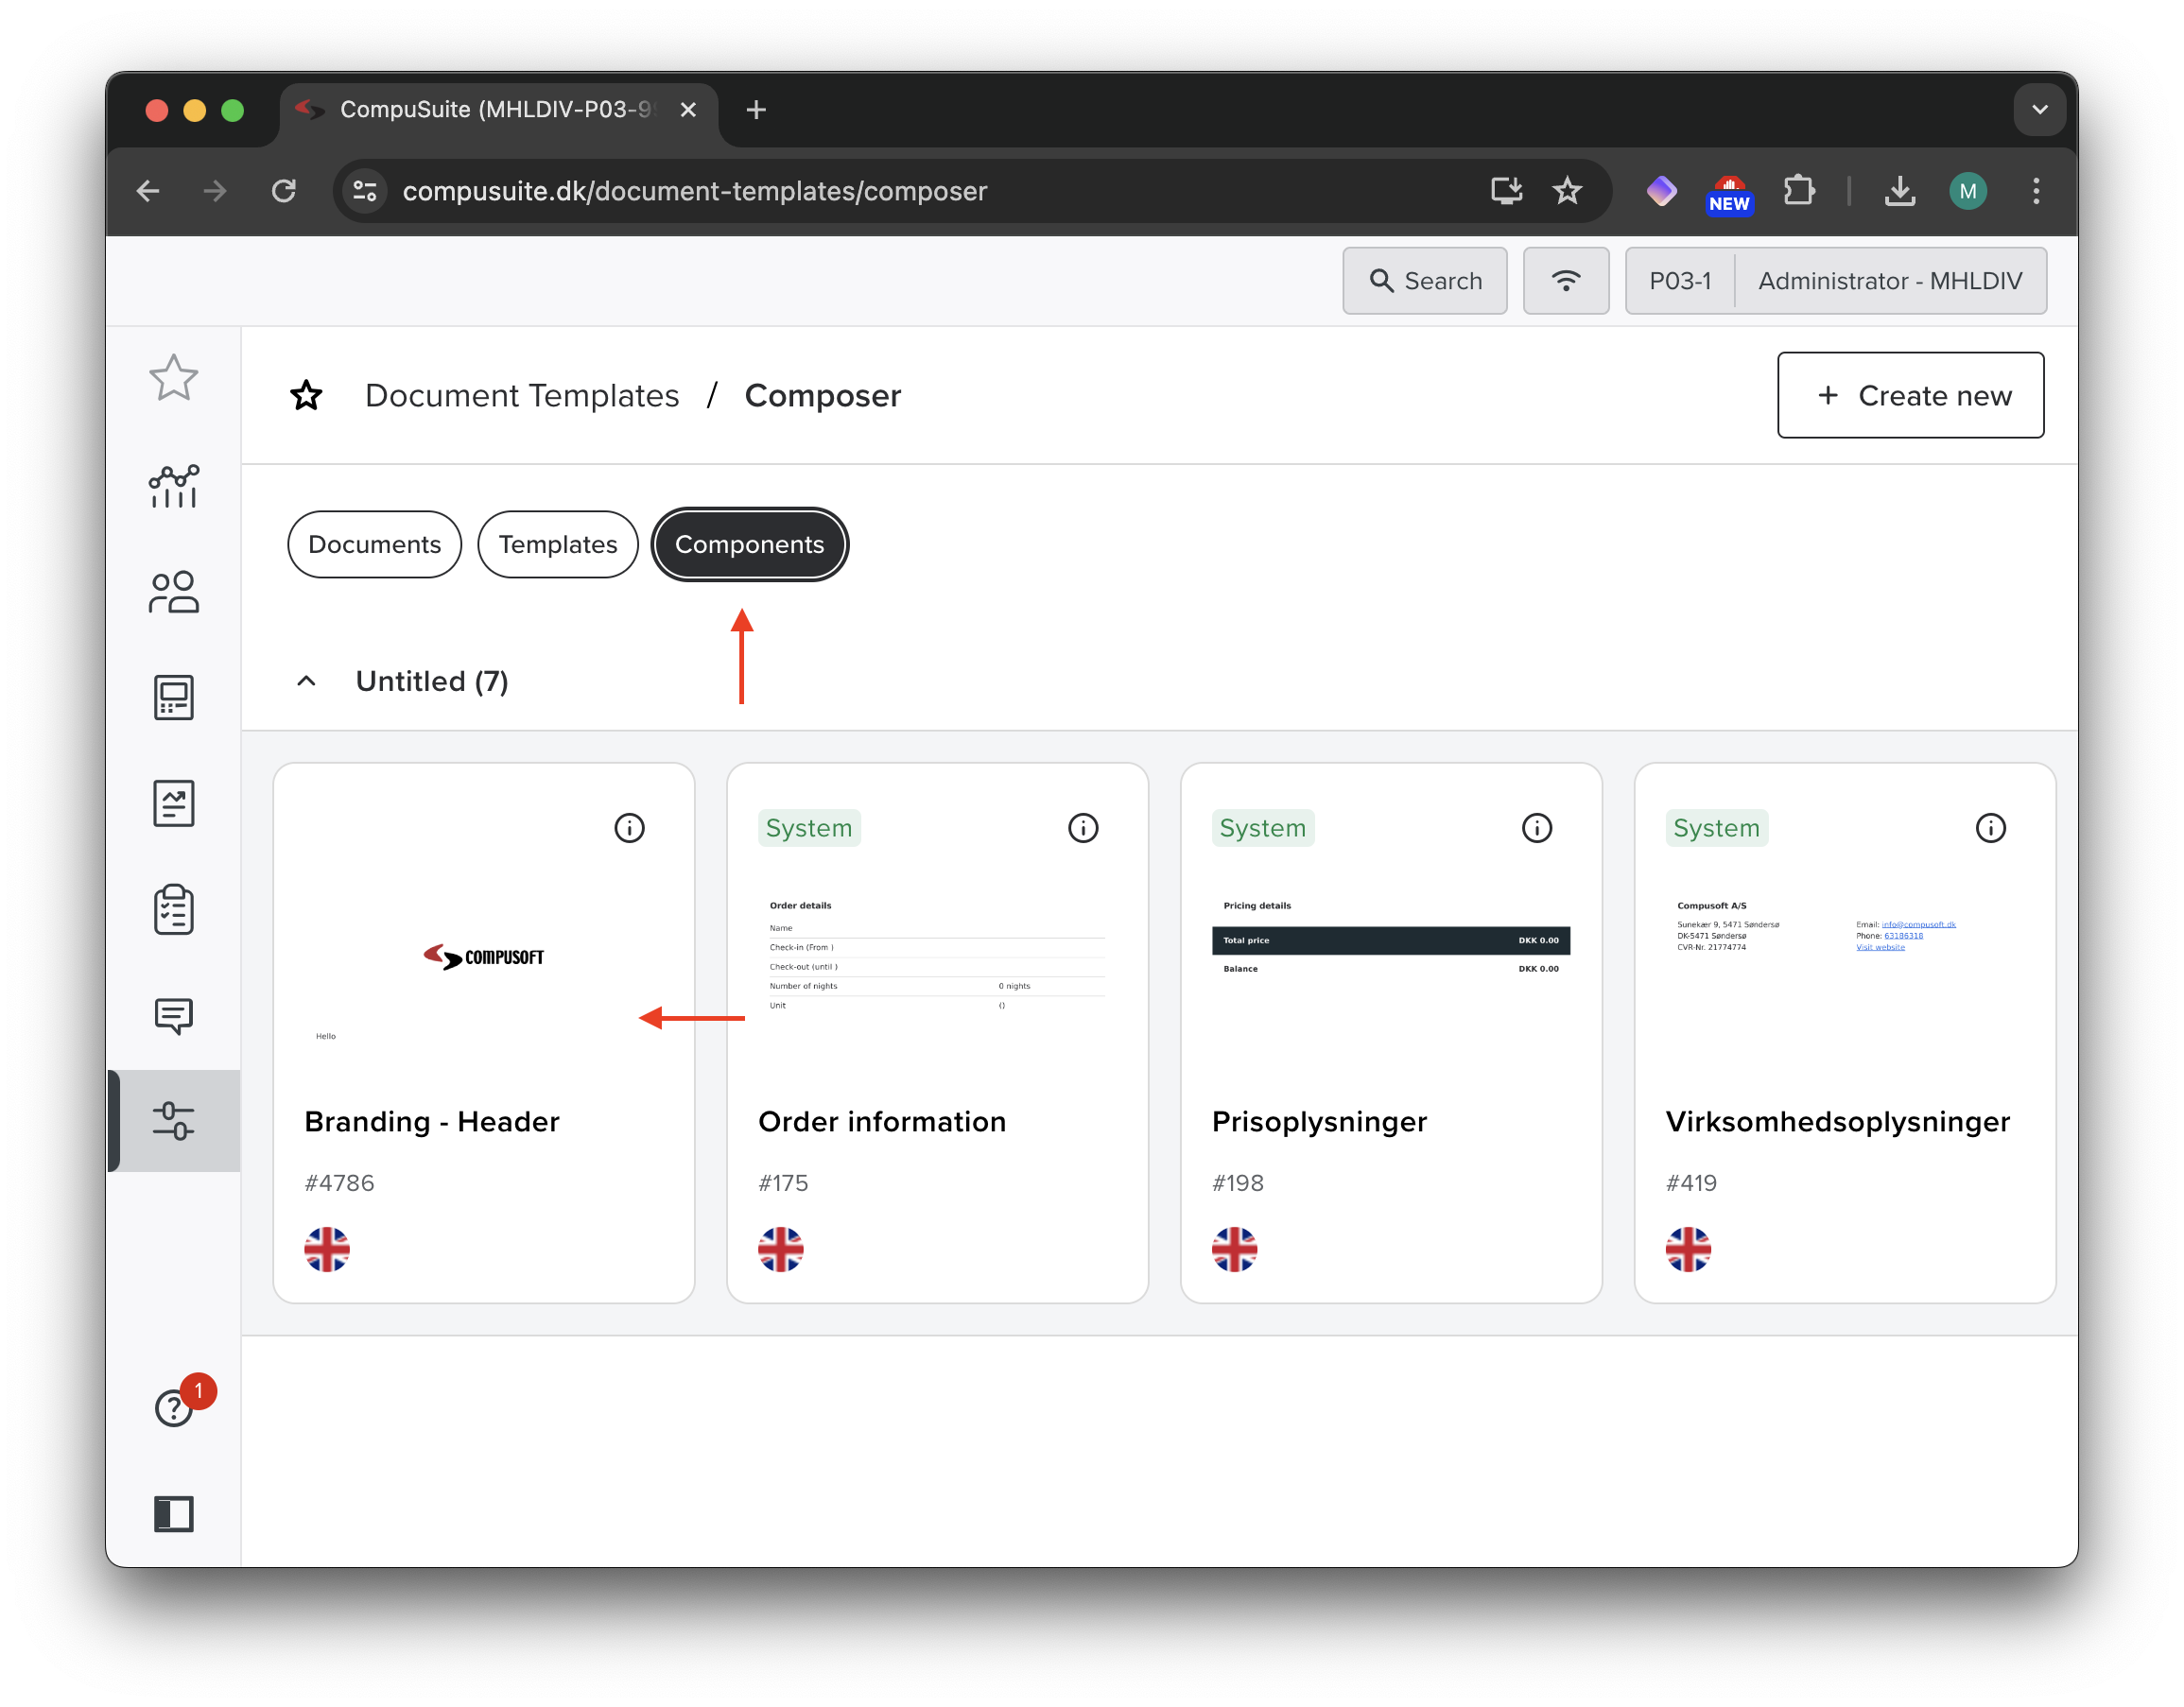The width and height of the screenshot is (2184, 1707).
Task: Click the point-of-sale terminal sidebar icon
Action: tap(174, 697)
